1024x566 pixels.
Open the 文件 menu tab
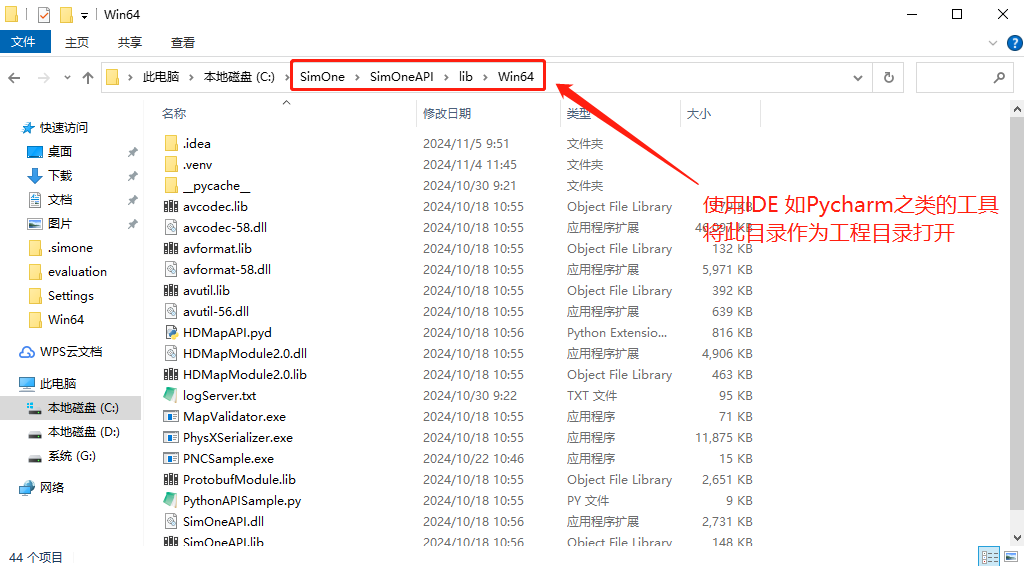click(23, 42)
